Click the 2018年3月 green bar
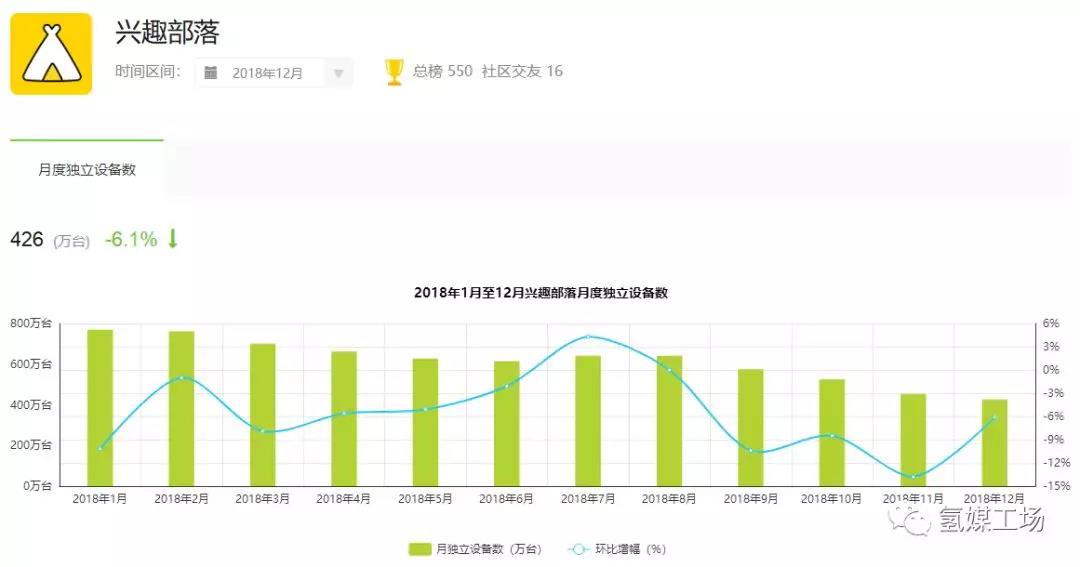 pos(262,415)
